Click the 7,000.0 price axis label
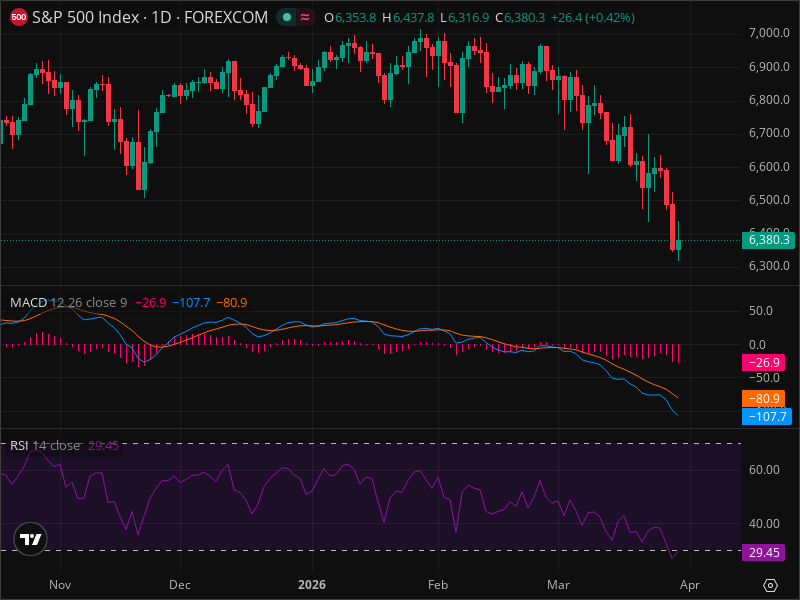The height and width of the screenshot is (600, 800). pos(769,33)
